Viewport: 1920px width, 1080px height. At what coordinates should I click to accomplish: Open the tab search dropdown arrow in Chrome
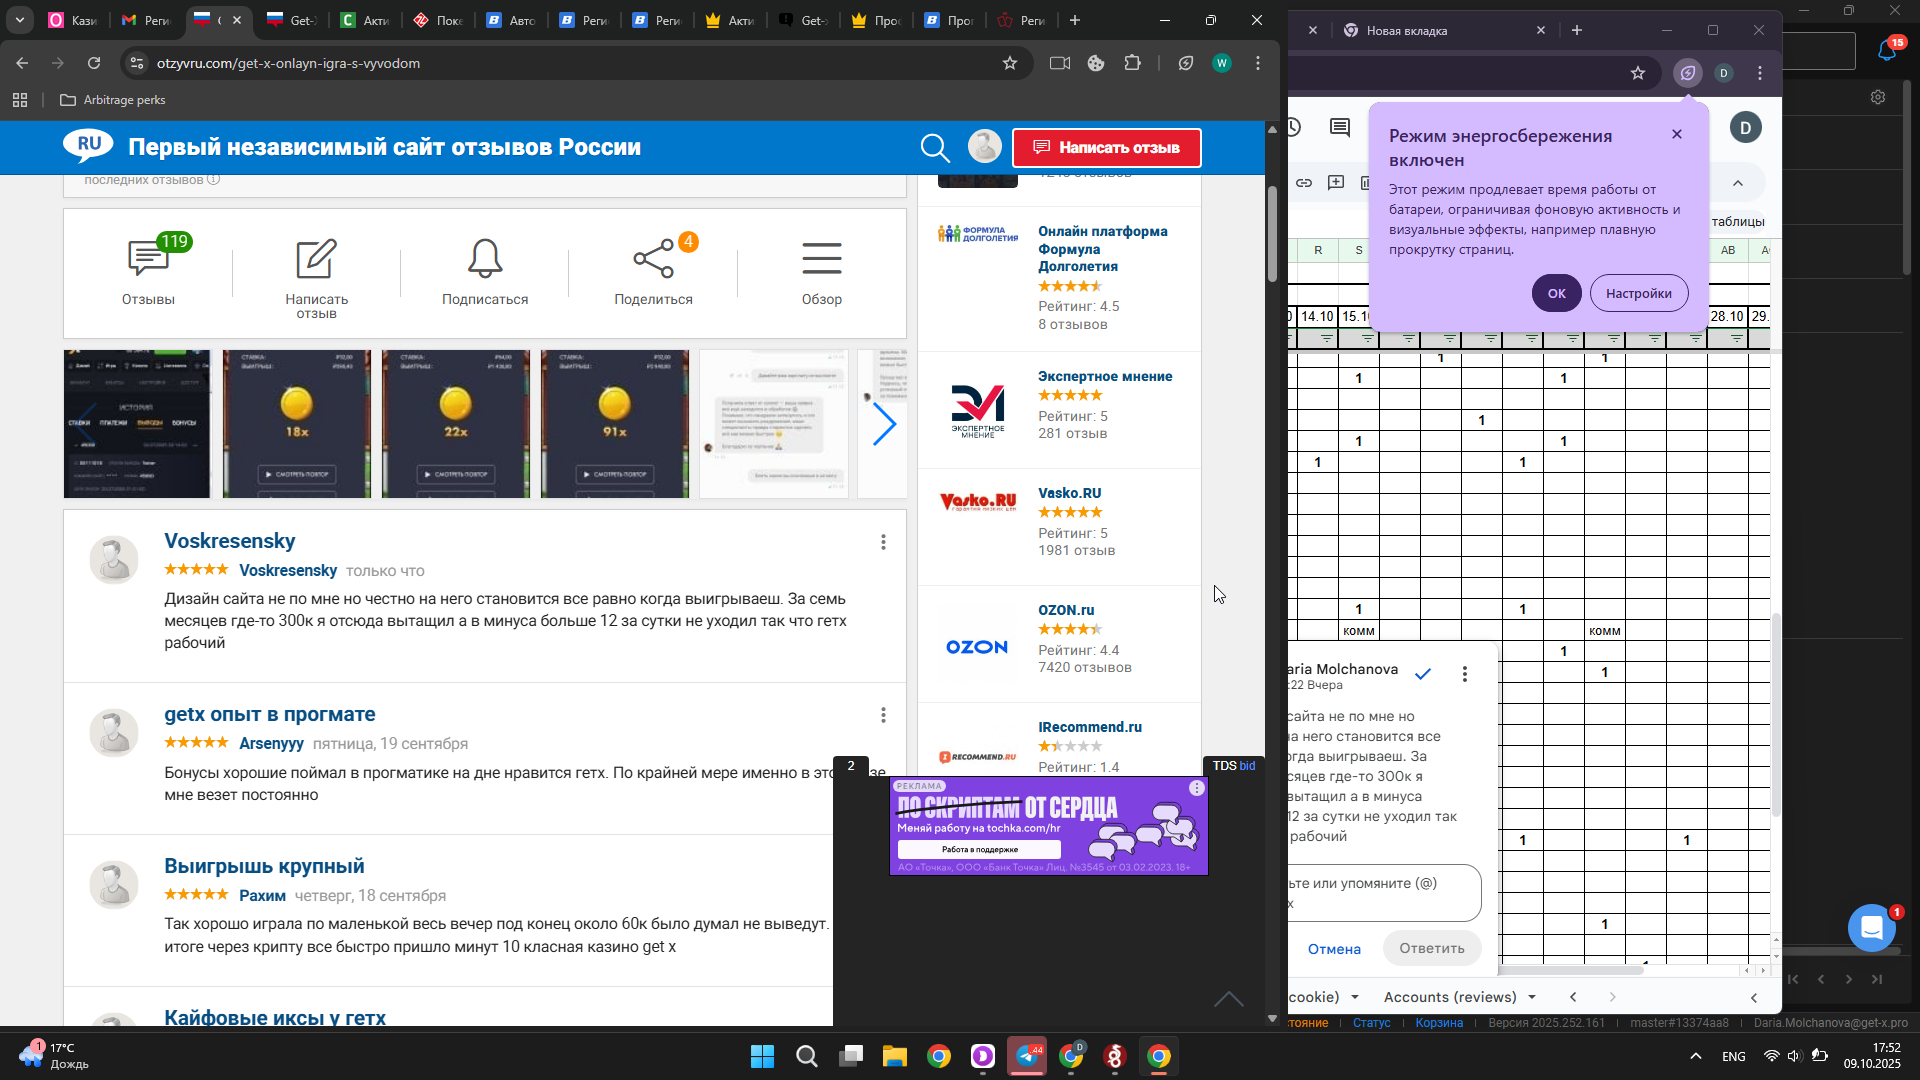point(20,20)
